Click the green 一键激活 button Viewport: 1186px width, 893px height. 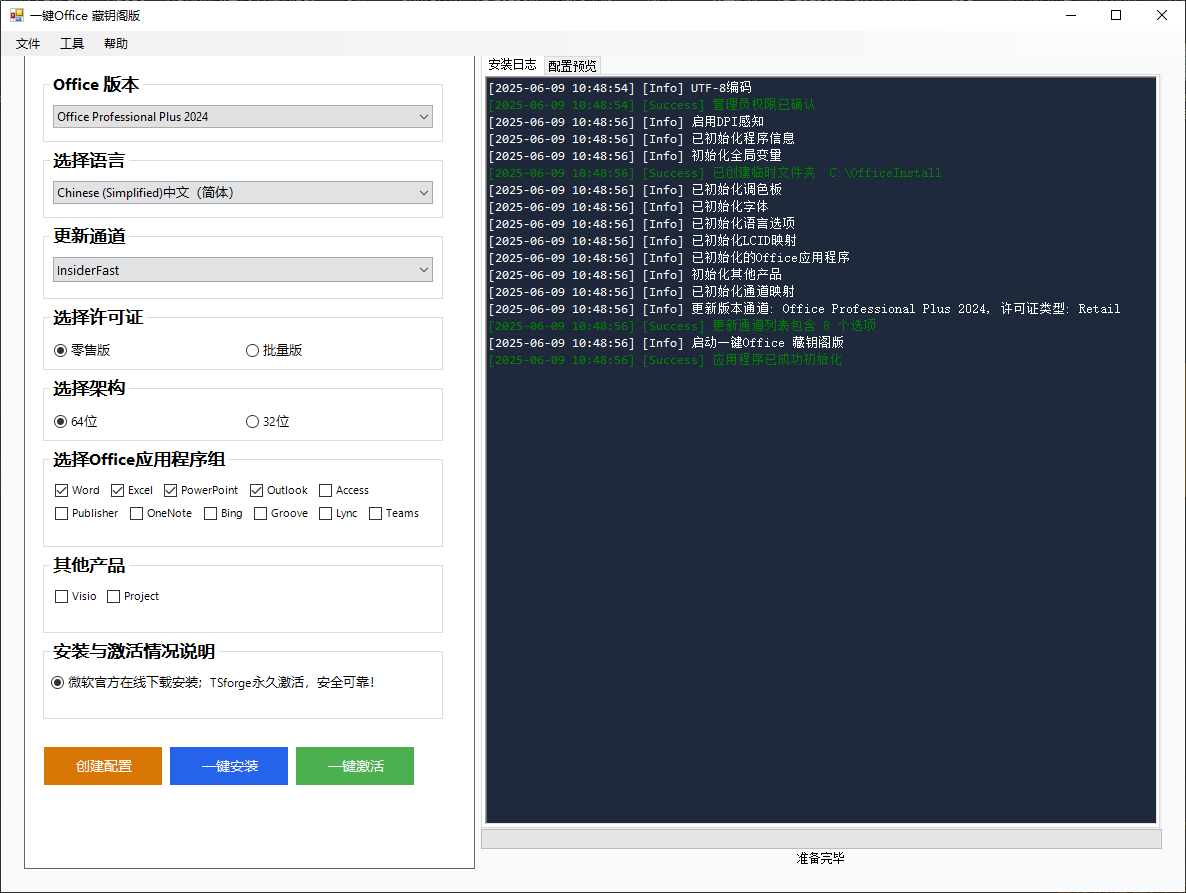tap(355, 766)
